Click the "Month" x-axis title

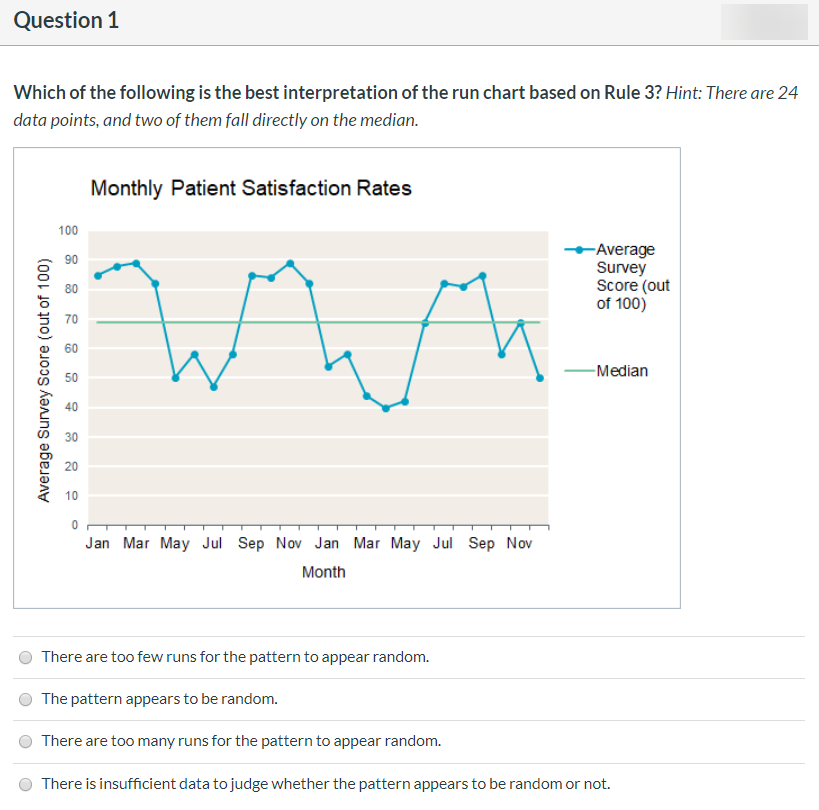pos(323,572)
